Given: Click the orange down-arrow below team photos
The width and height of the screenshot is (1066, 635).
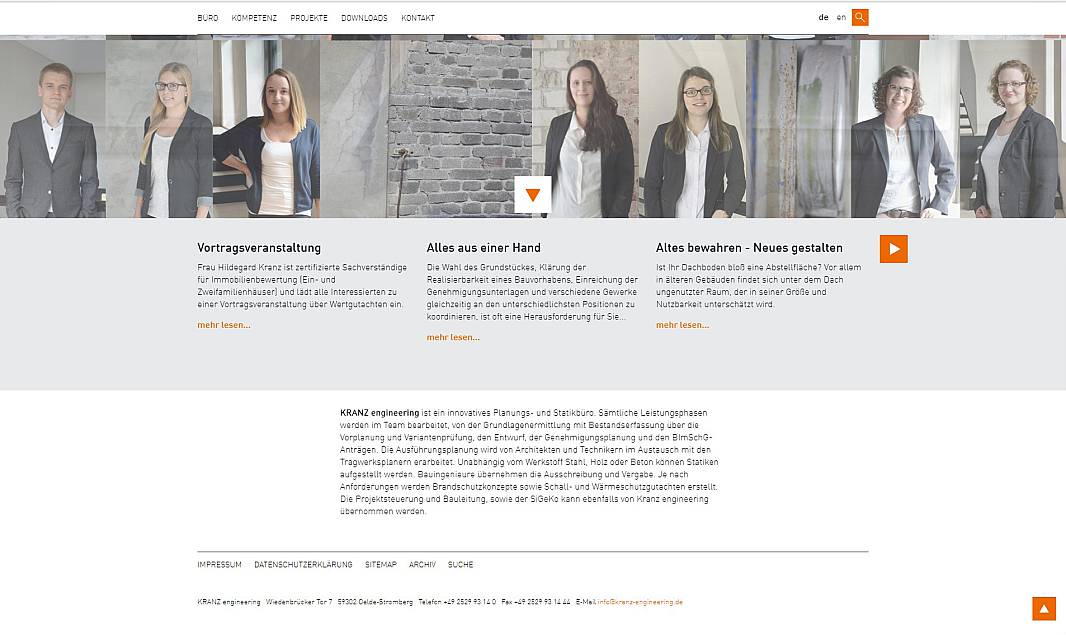Looking at the screenshot, I should (533, 195).
